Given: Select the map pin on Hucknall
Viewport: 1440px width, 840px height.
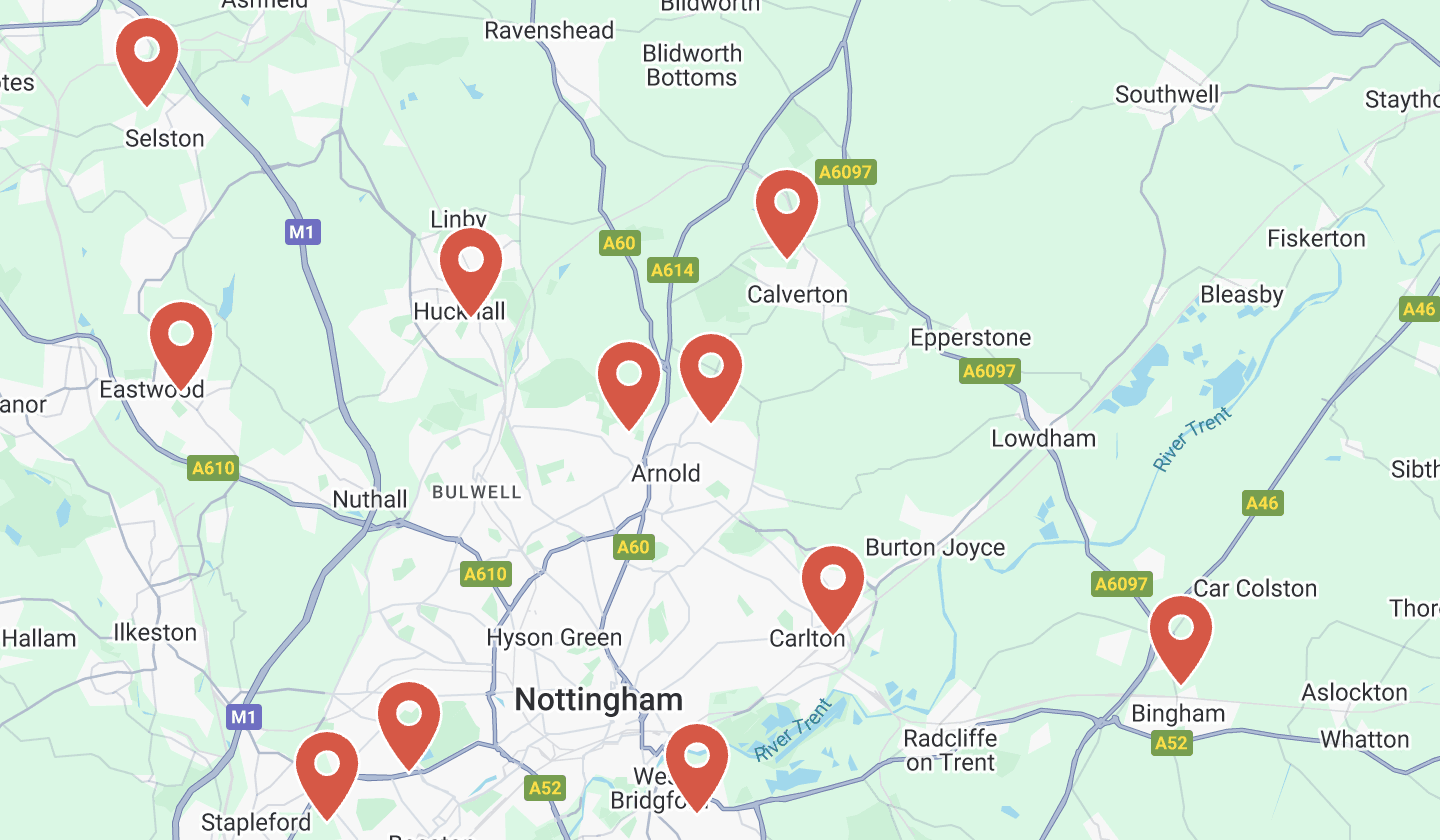Looking at the screenshot, I should coord(471,270).
